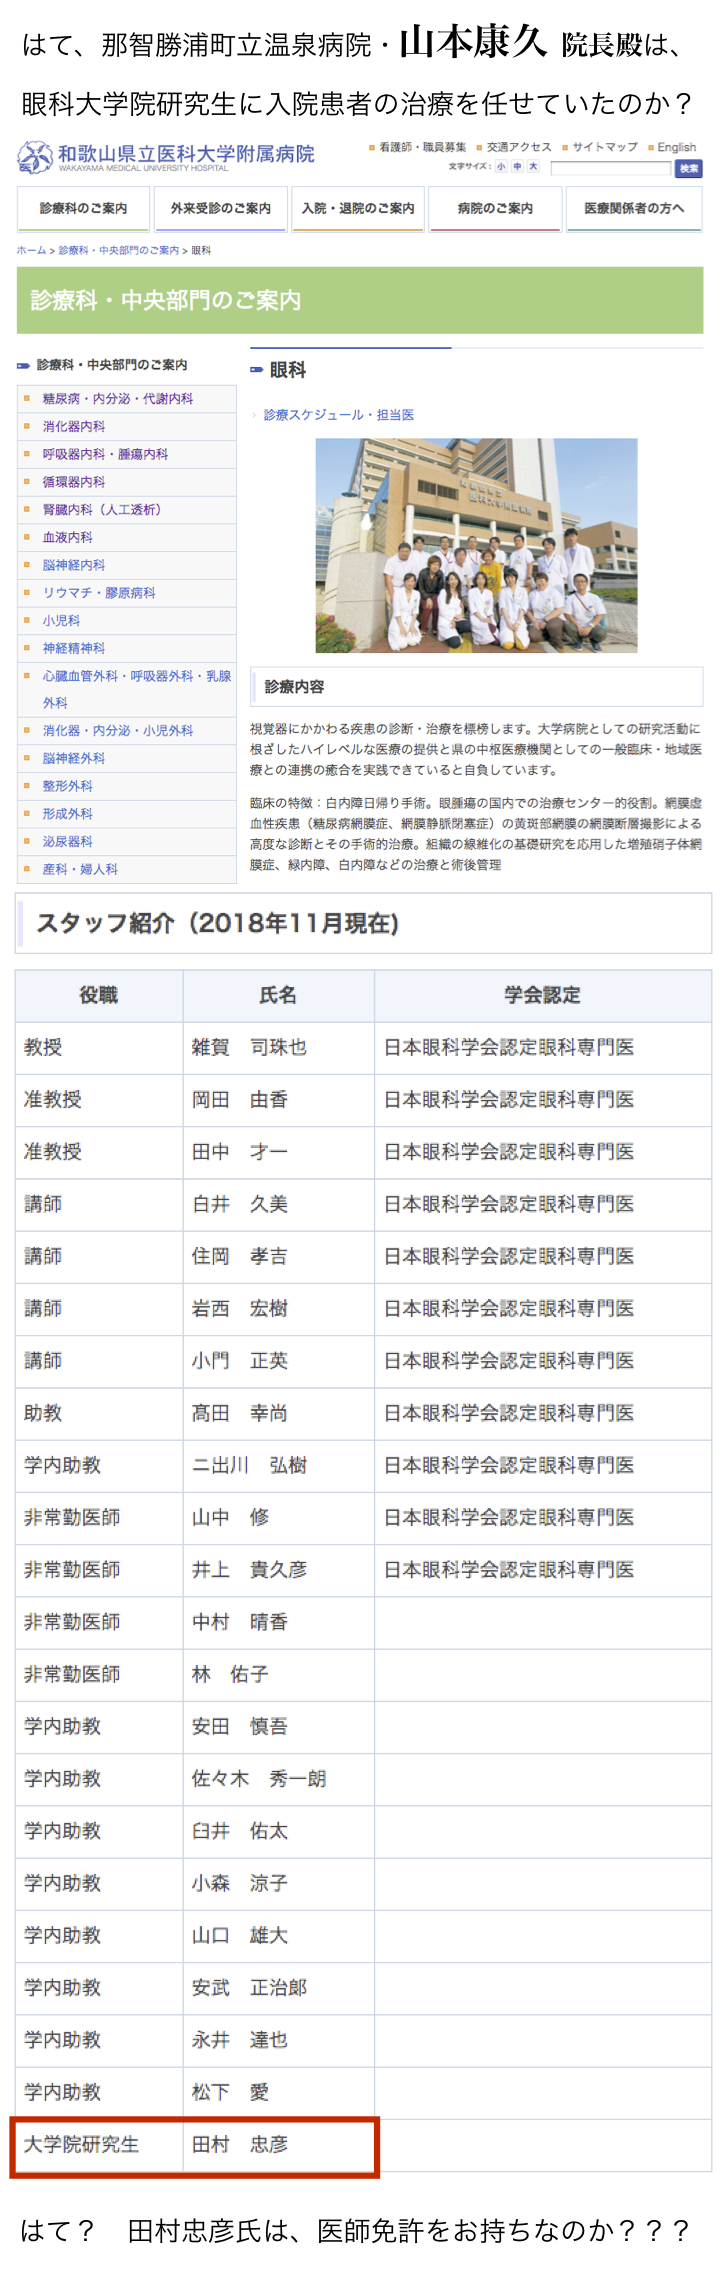Open the 交通アクセス link

pos(518,147)
